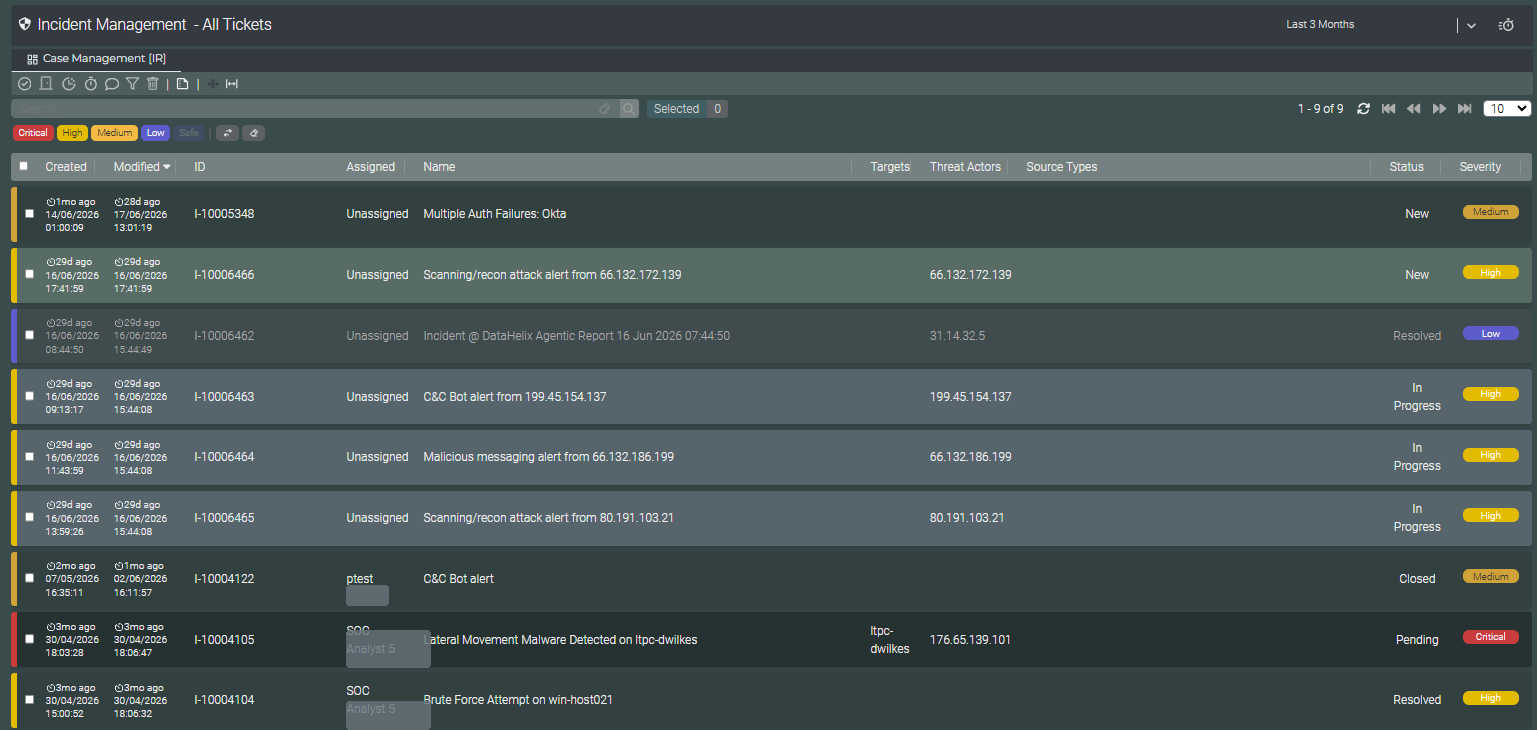
Task: Go to the previous page of tickets
Action: (1414, 109)
